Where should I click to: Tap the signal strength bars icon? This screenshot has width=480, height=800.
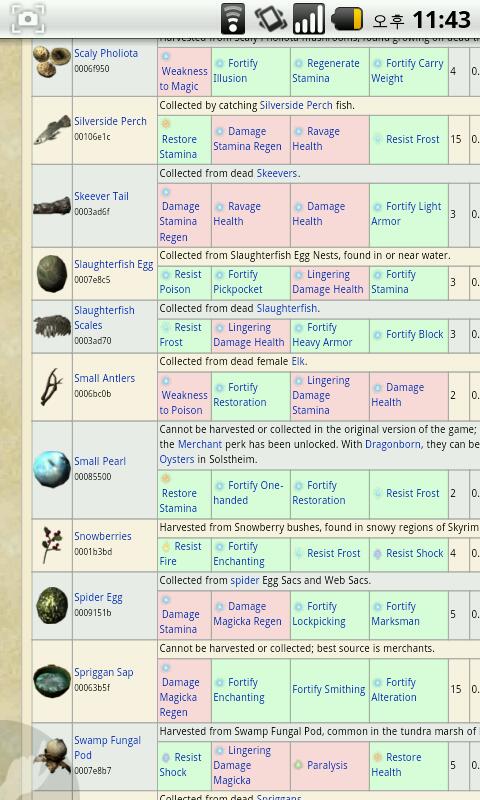pos(309,19)
